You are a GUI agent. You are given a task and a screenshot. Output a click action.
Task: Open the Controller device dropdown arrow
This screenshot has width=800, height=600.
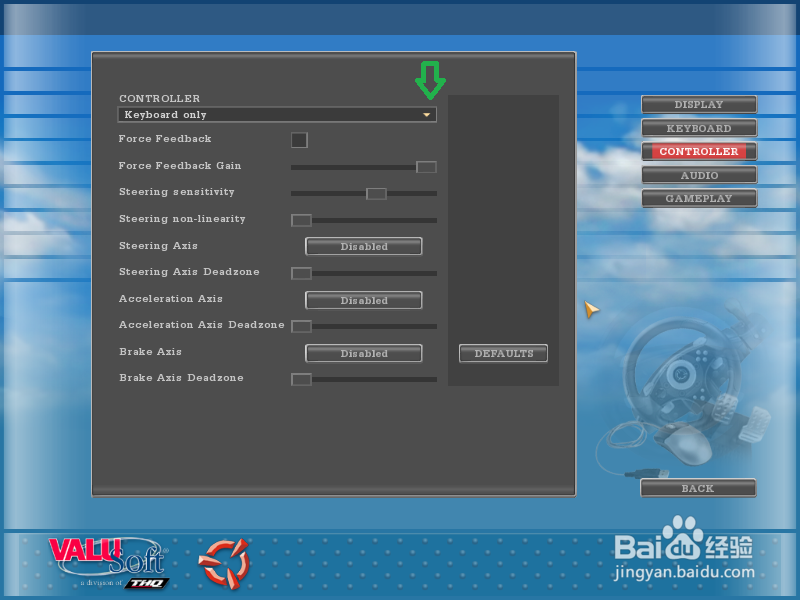tap(427, 115)
